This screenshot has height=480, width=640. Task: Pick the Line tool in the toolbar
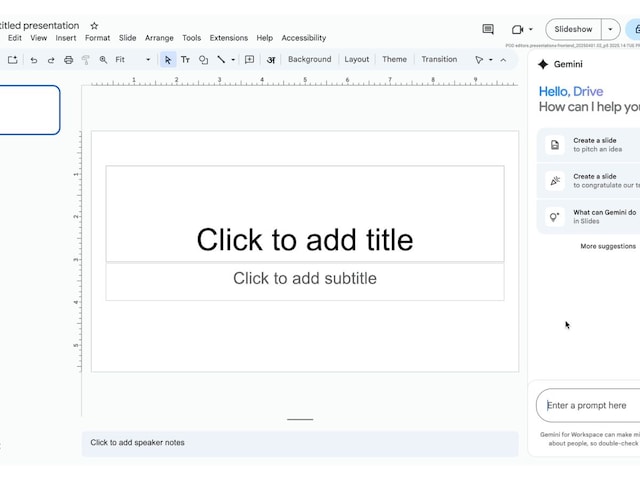click(x=221, y=60)
